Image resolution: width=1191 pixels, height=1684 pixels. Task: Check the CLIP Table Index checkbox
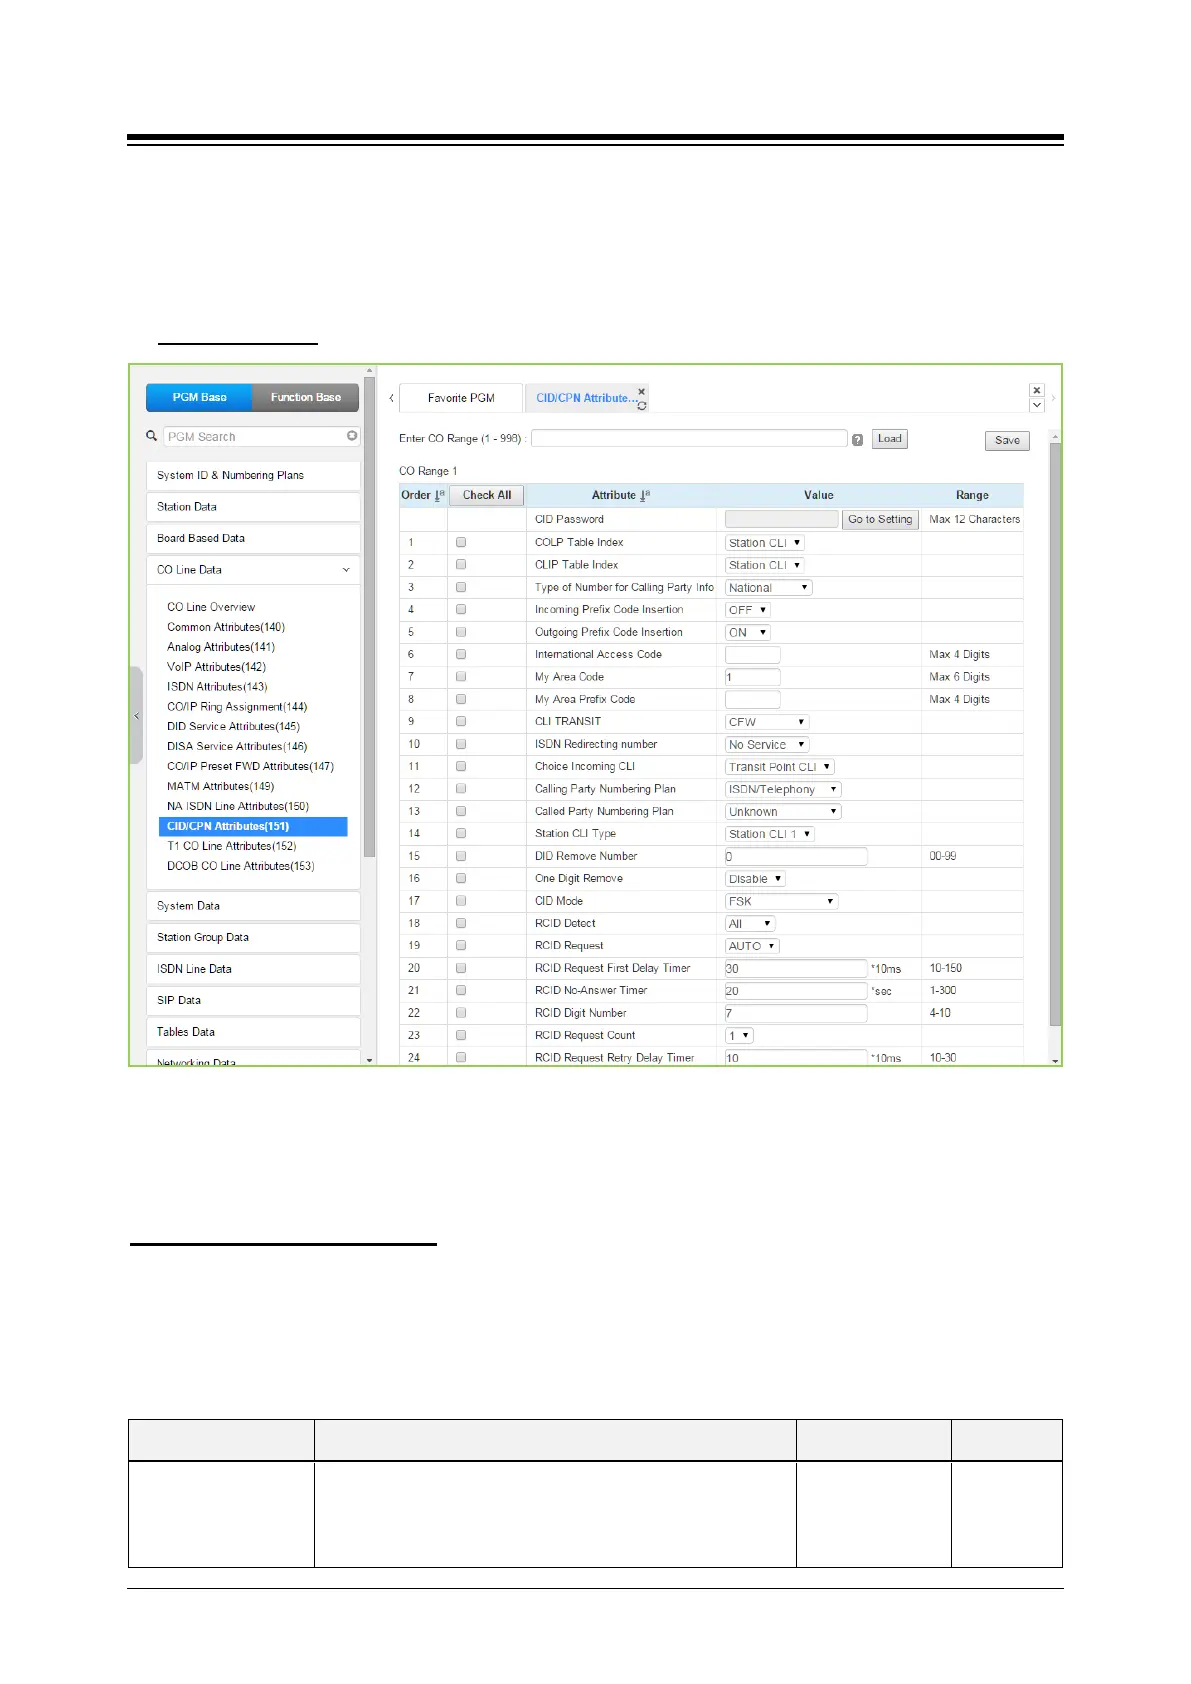tap(461, 564)
